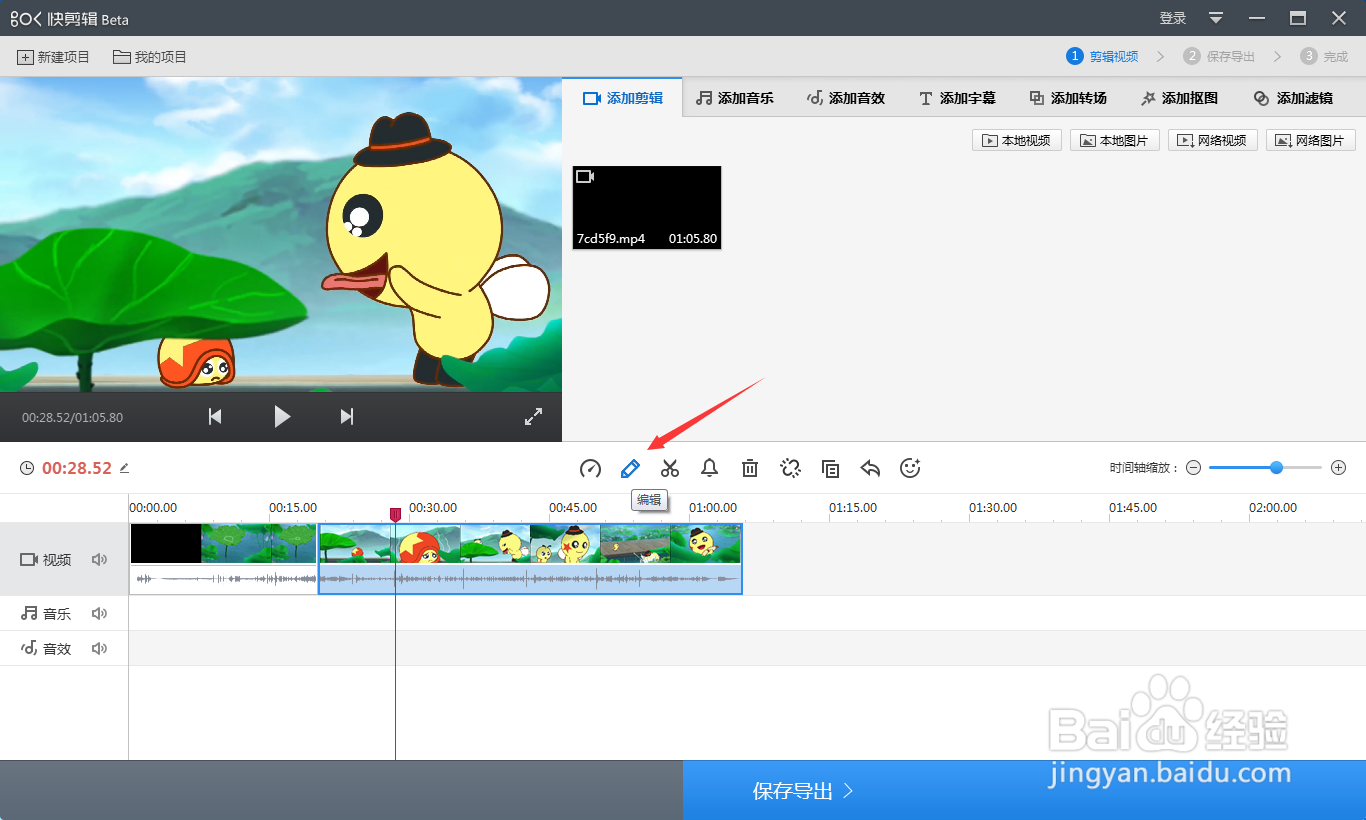Switch to 添加字幕 tab
Screen dimensions: 1366x820
tap(957, 98)
